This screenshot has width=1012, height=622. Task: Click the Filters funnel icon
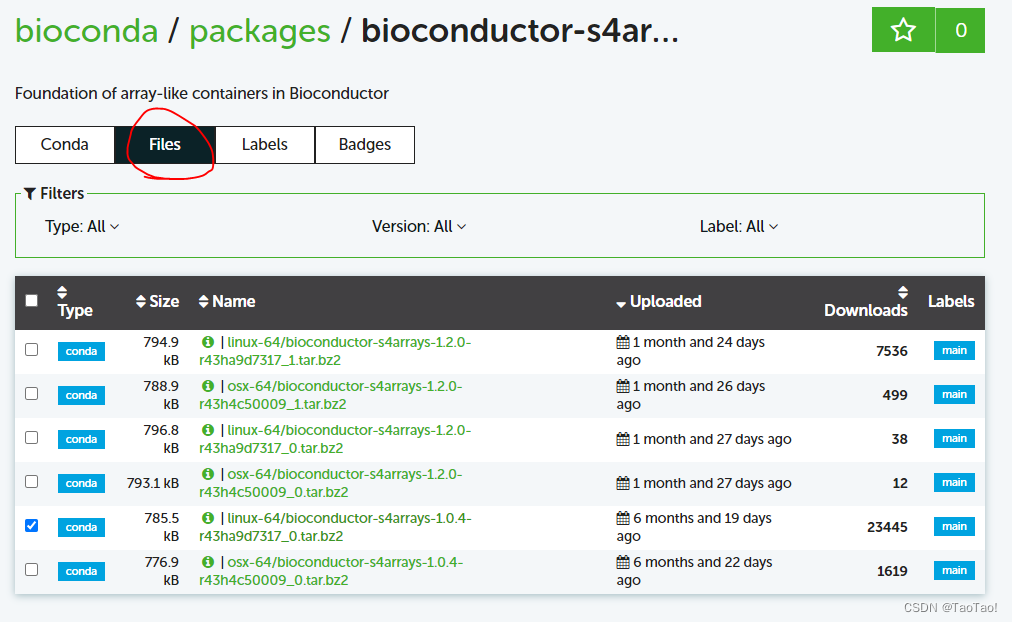click(x=30, y=194)
